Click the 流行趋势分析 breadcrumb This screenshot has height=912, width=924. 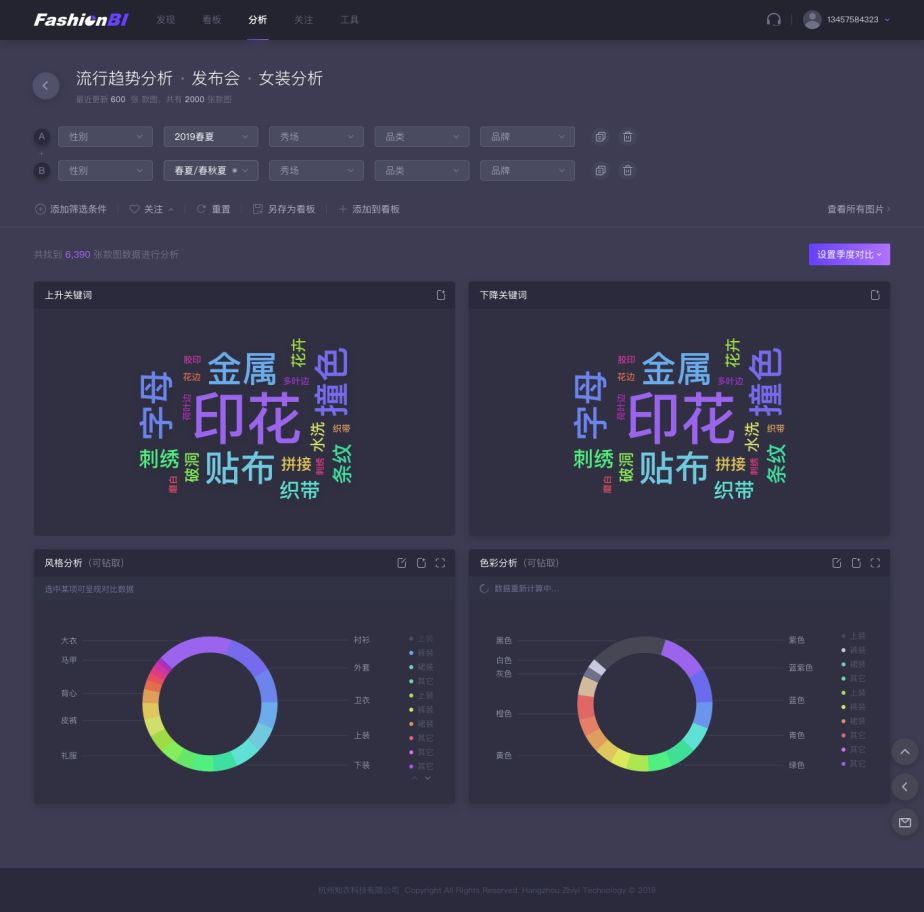tap(124, 78)
